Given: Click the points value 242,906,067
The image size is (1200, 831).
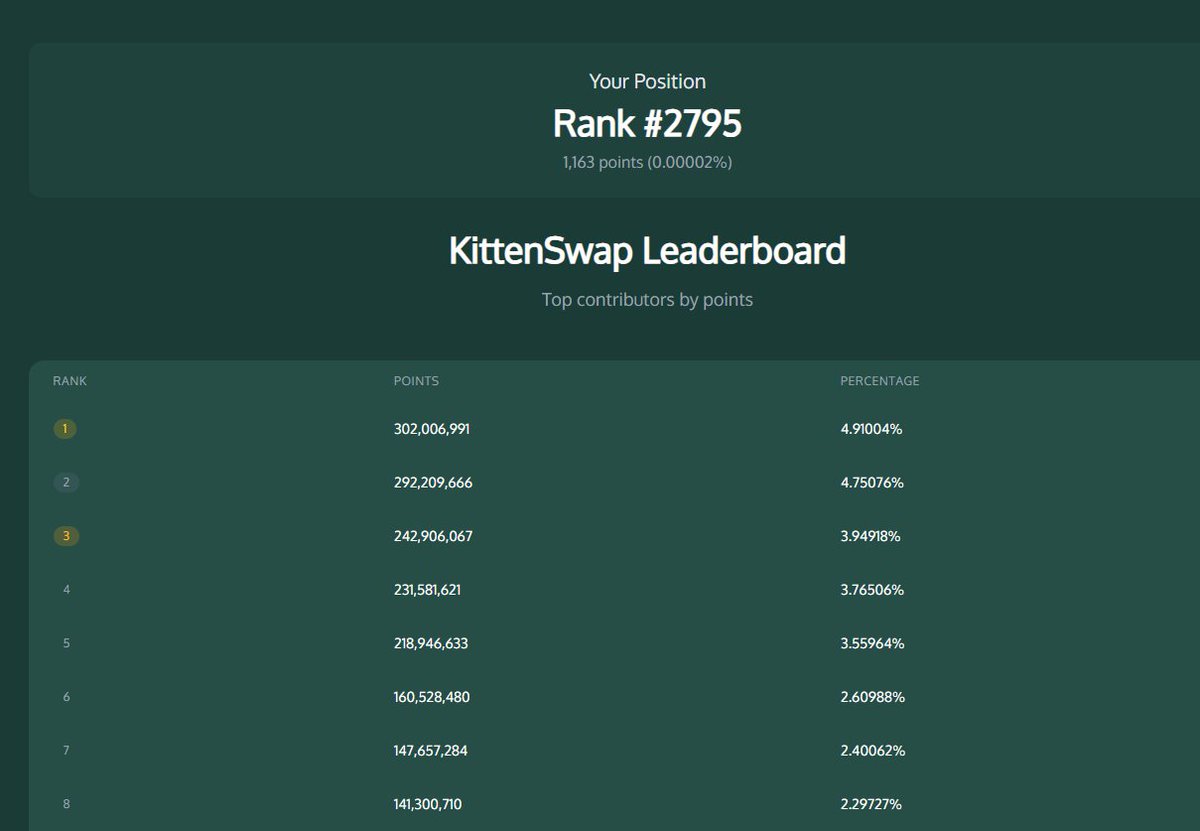Looking at the screenshot, I should pos(433,536).
